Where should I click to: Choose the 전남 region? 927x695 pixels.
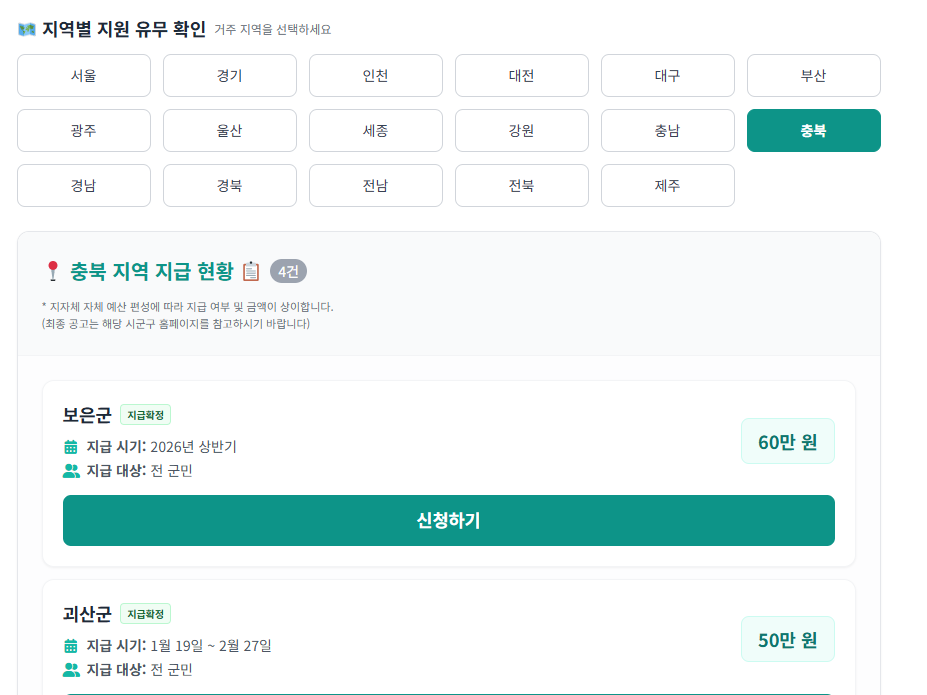[x=376, y=186]
